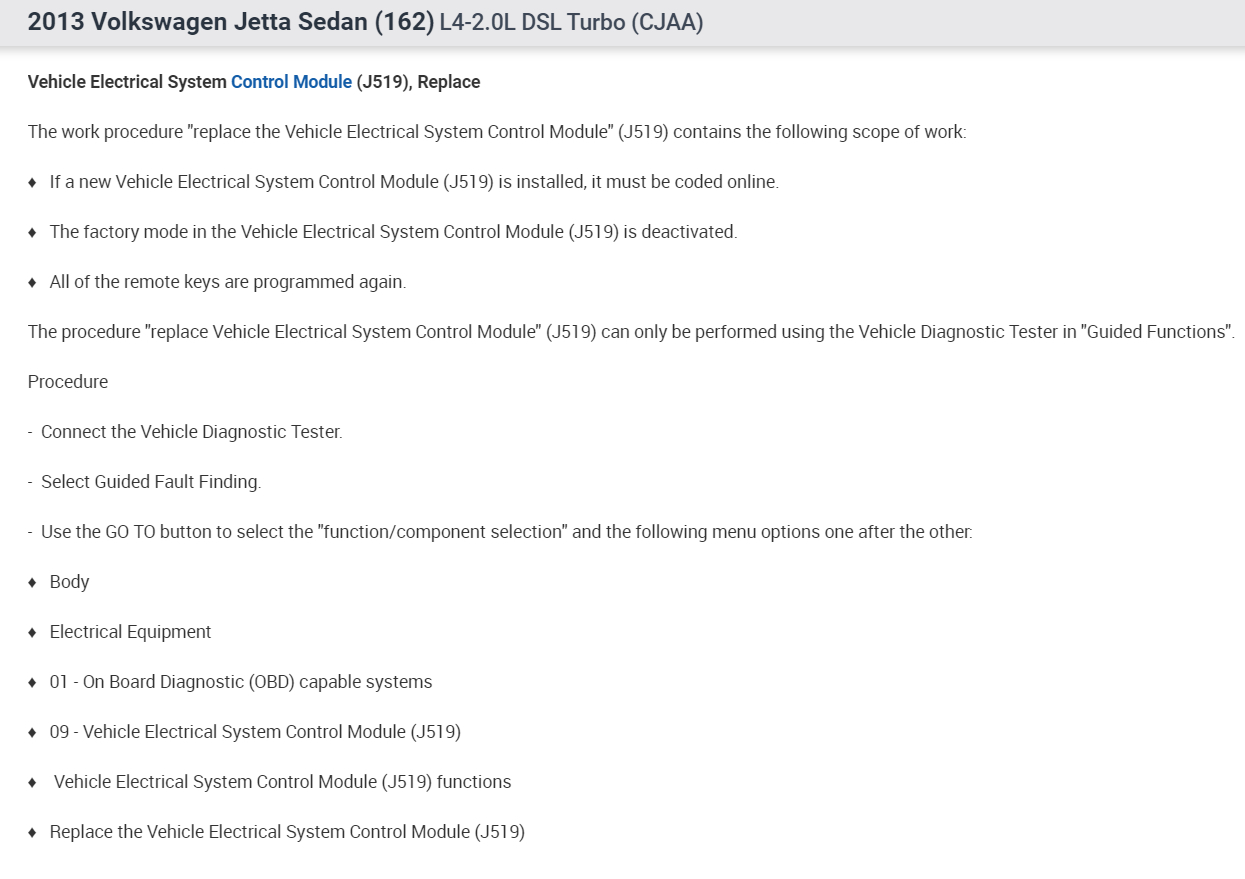Click the "must be coded online" bullet line

click(413, 182)
